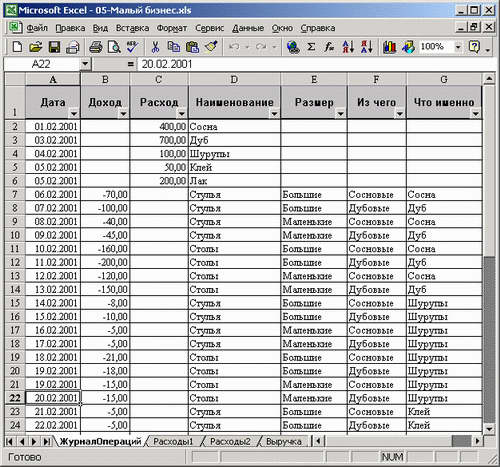Click the vertical scrollbar down arrow
500x467 pixels.
(x=489, y=428)
